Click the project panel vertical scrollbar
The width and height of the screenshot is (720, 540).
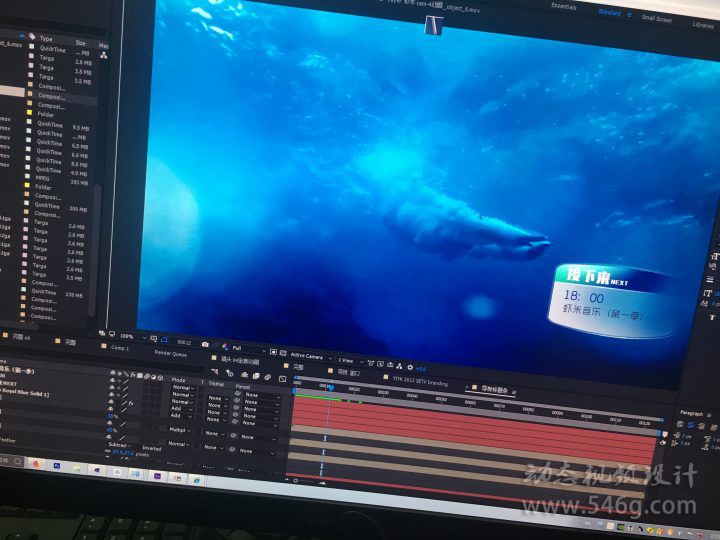click(97, 248)
